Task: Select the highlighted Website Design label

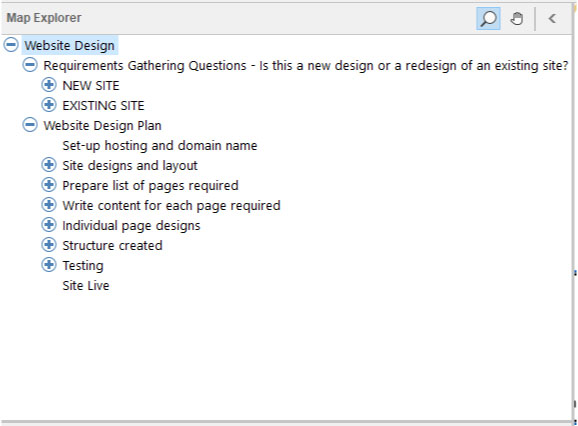Action: click(70, 45)
